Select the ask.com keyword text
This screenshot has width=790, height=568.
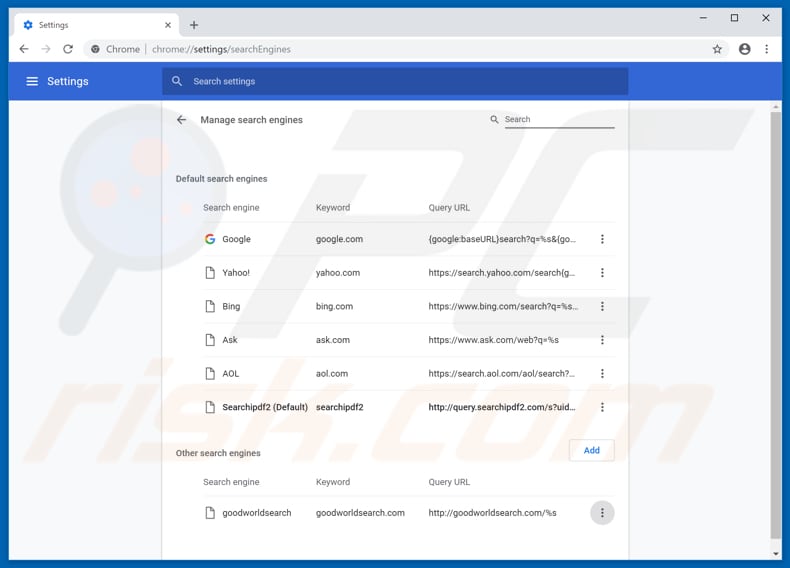(x=333, y=340)
